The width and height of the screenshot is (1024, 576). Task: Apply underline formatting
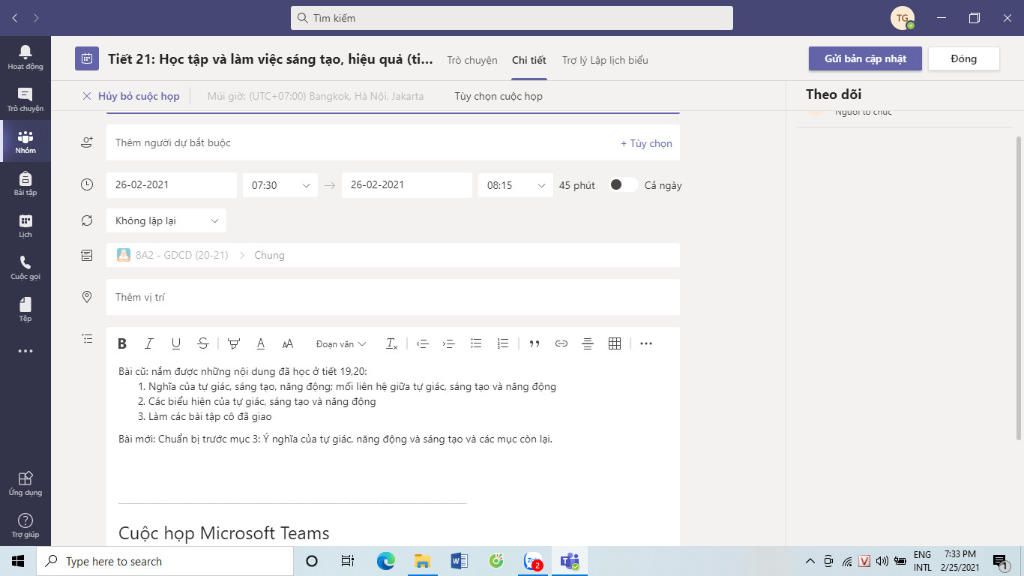(175, 344)
